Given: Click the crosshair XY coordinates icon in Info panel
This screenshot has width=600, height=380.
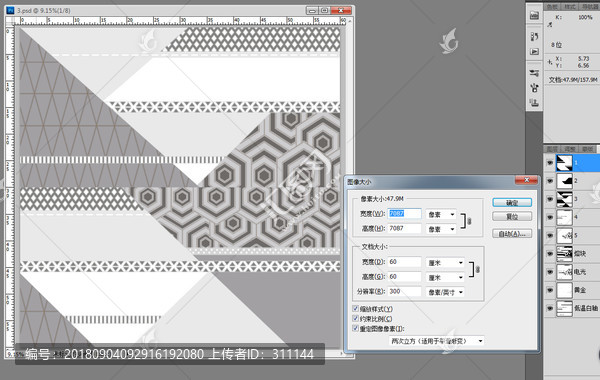Looking at the screenshot, I should [549, 62].
